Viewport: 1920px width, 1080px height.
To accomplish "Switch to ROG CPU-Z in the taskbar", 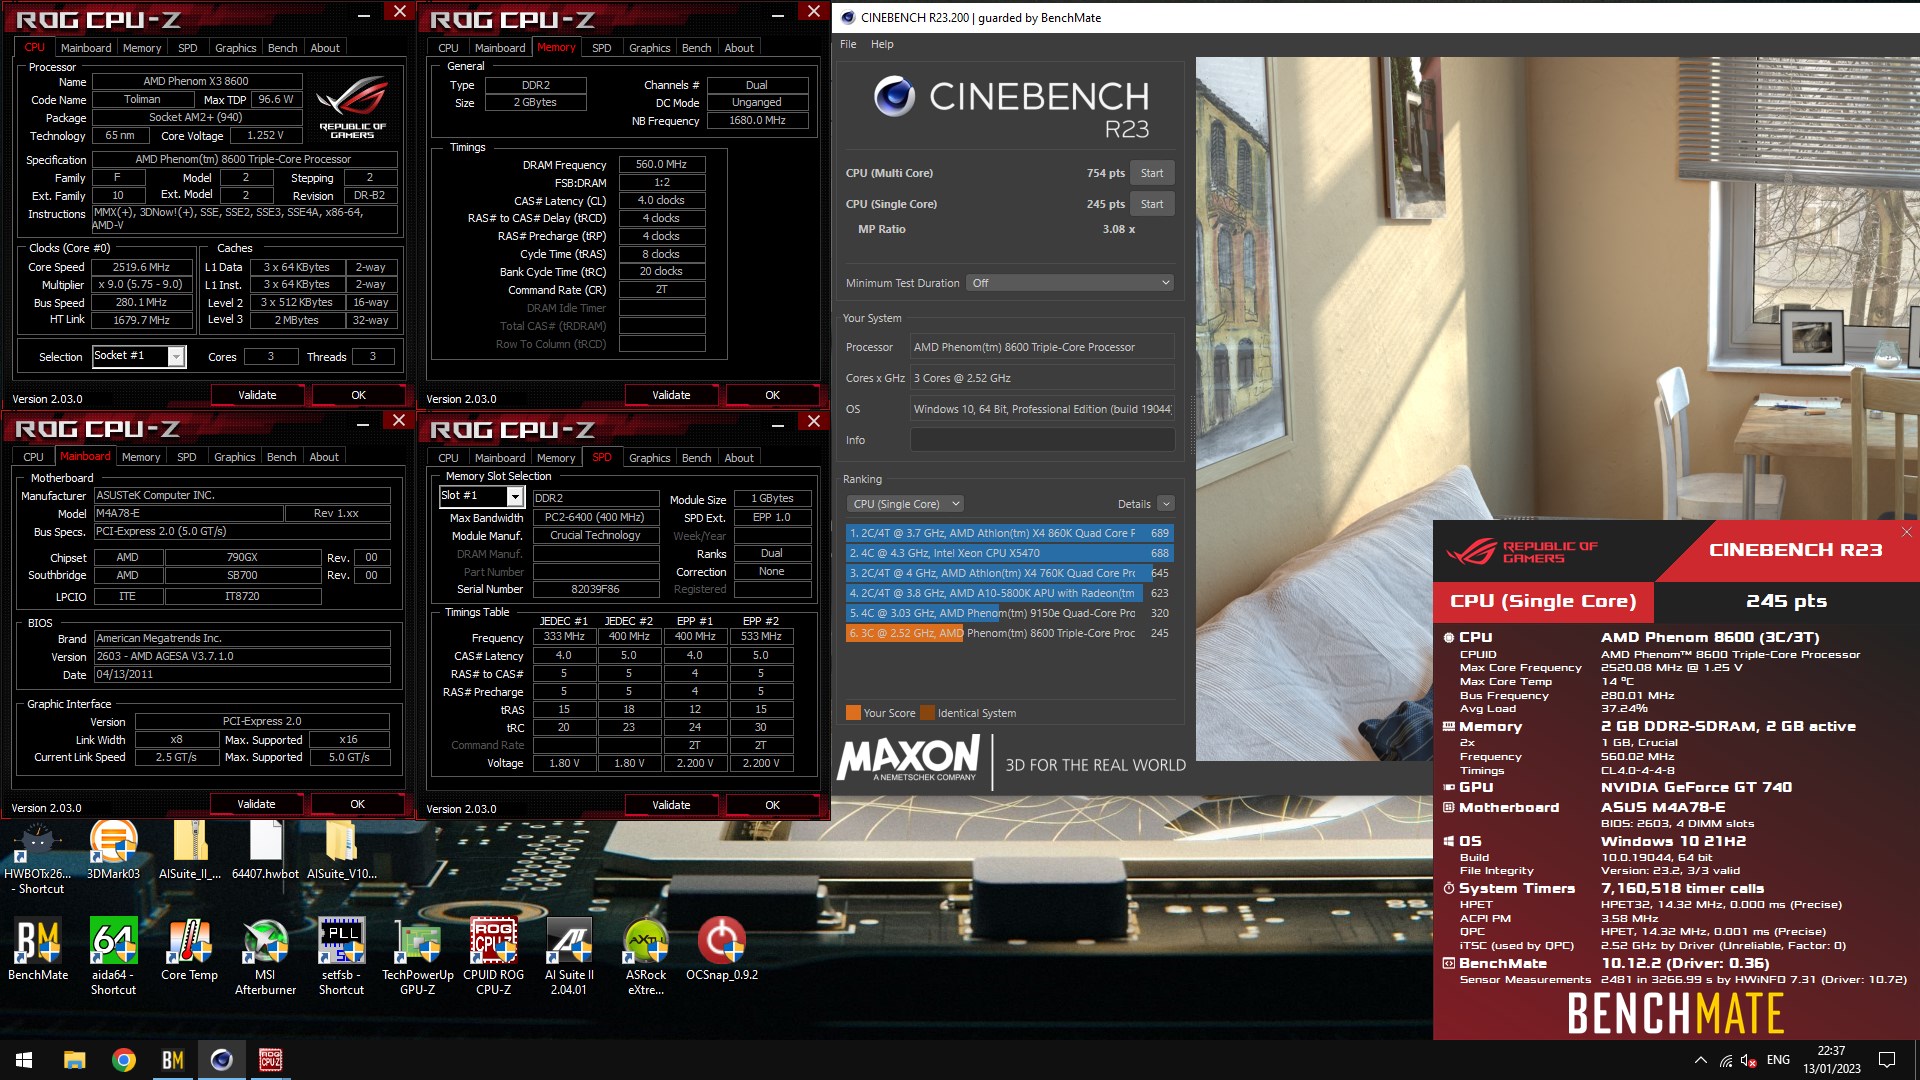I will coord(271,1060).
